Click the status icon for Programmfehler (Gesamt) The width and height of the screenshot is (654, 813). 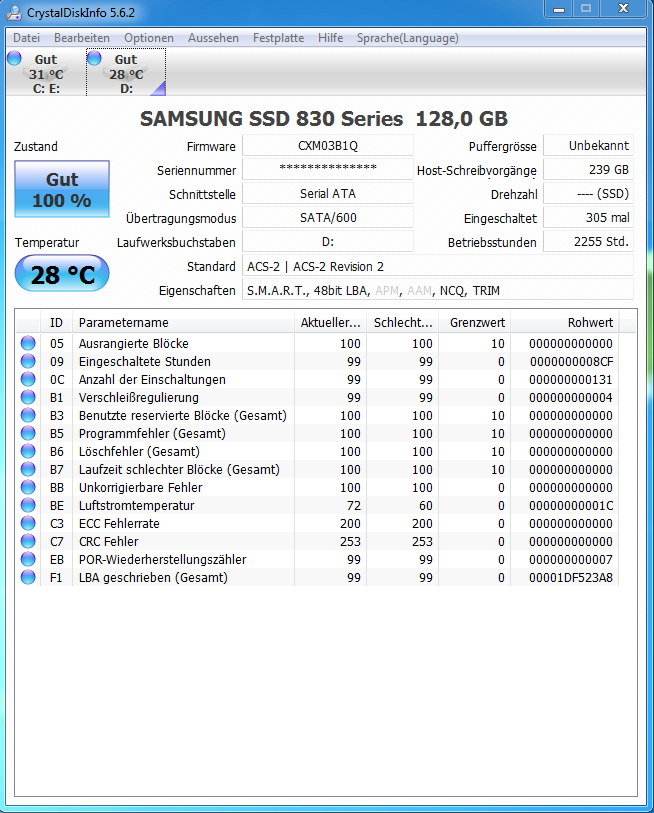pos(28,433)
